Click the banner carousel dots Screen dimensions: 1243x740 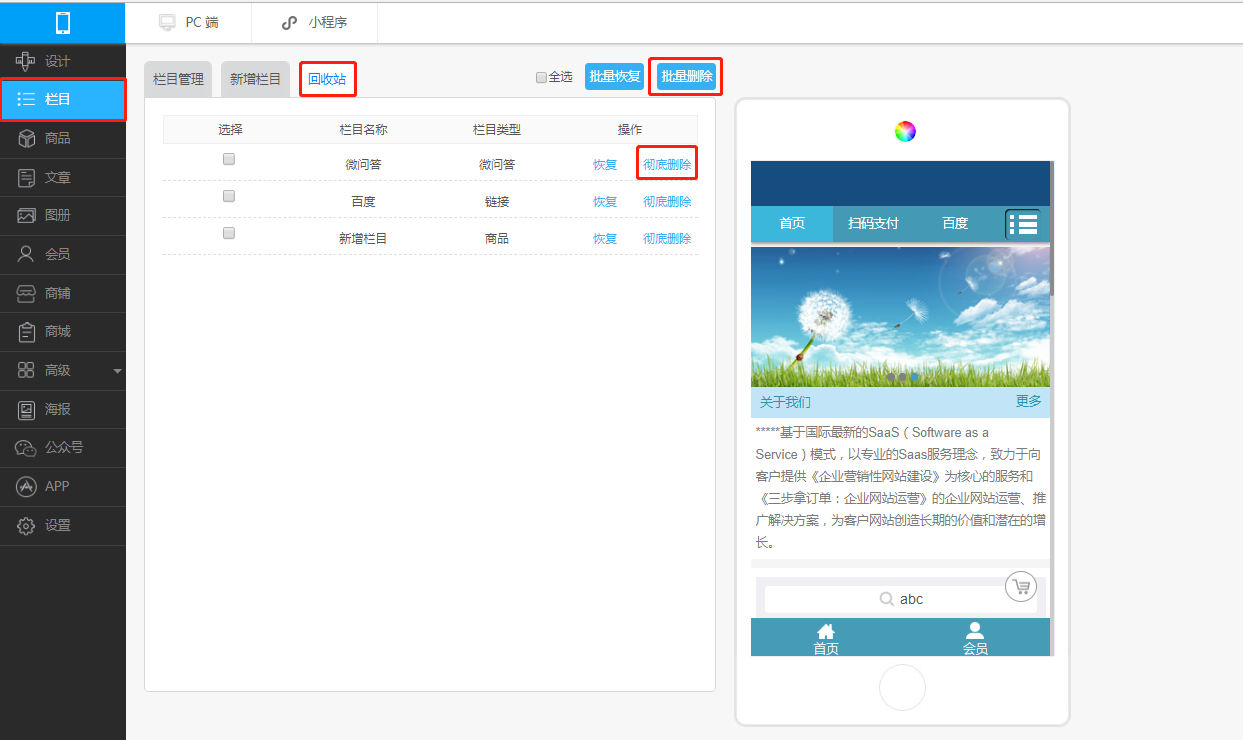click(x=902, y=377)
